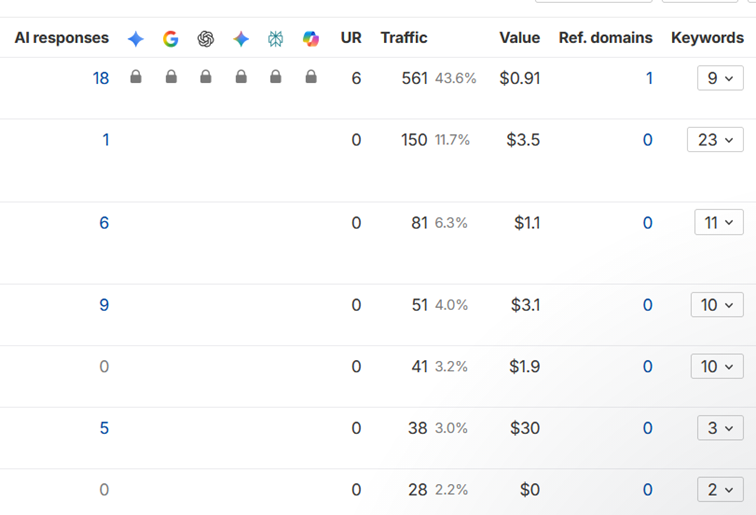Image resolution: width=756 pixels, height=515 pixels.
Task: Open keywords dropdown in the 51 traffic row
Action: (x=717, y=305)
